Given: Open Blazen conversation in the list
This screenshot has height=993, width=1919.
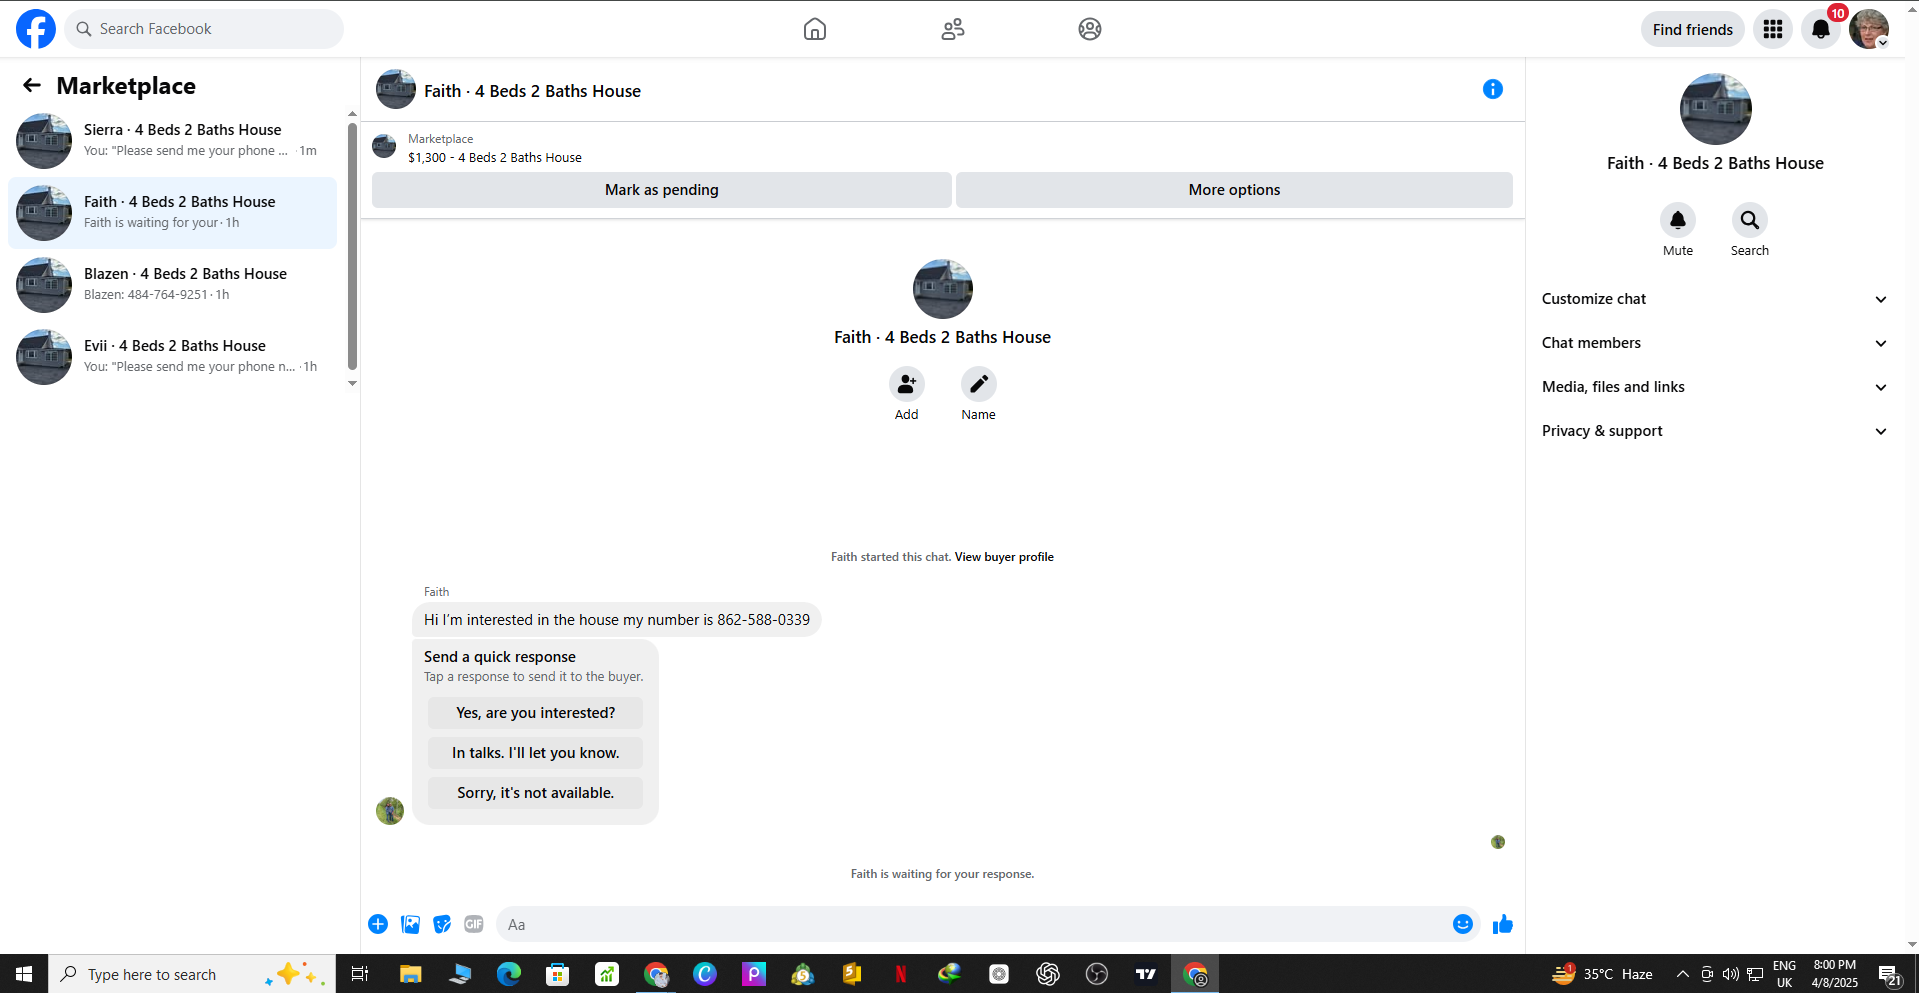Looking at the screenshot, I should coord(172,285).
